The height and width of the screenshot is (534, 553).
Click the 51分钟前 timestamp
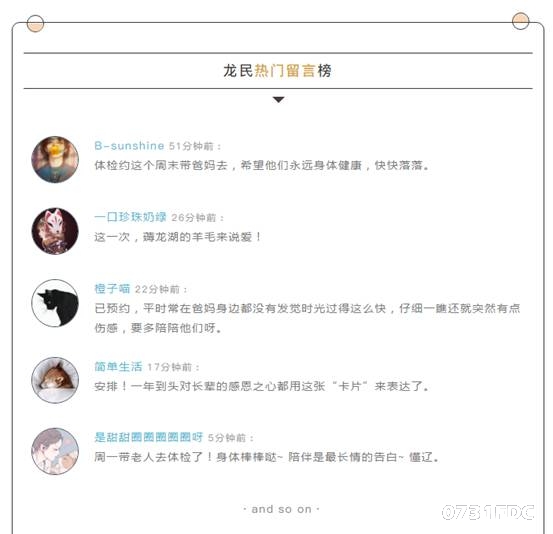point(191,146)
